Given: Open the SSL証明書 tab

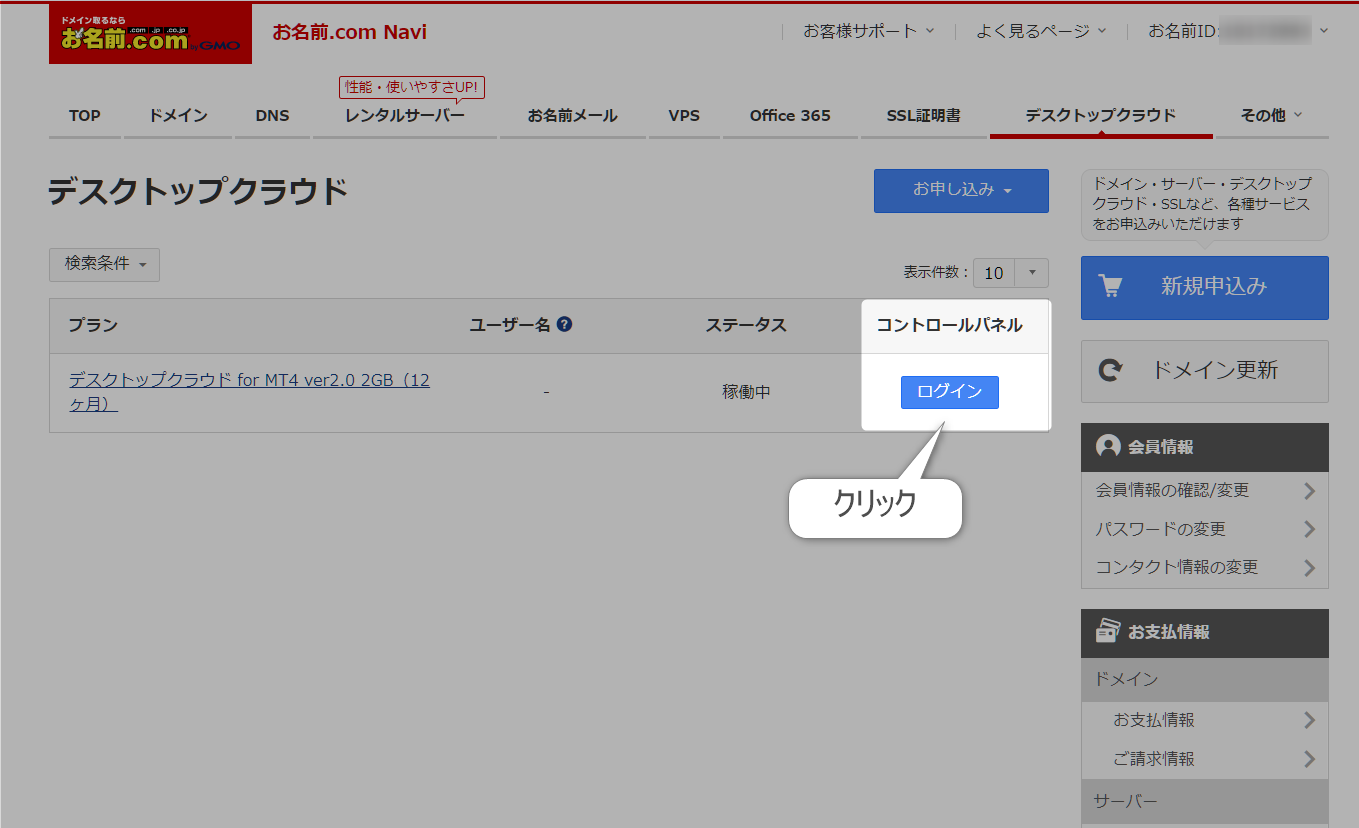Looking at the screenshot, I should [924, 116].
